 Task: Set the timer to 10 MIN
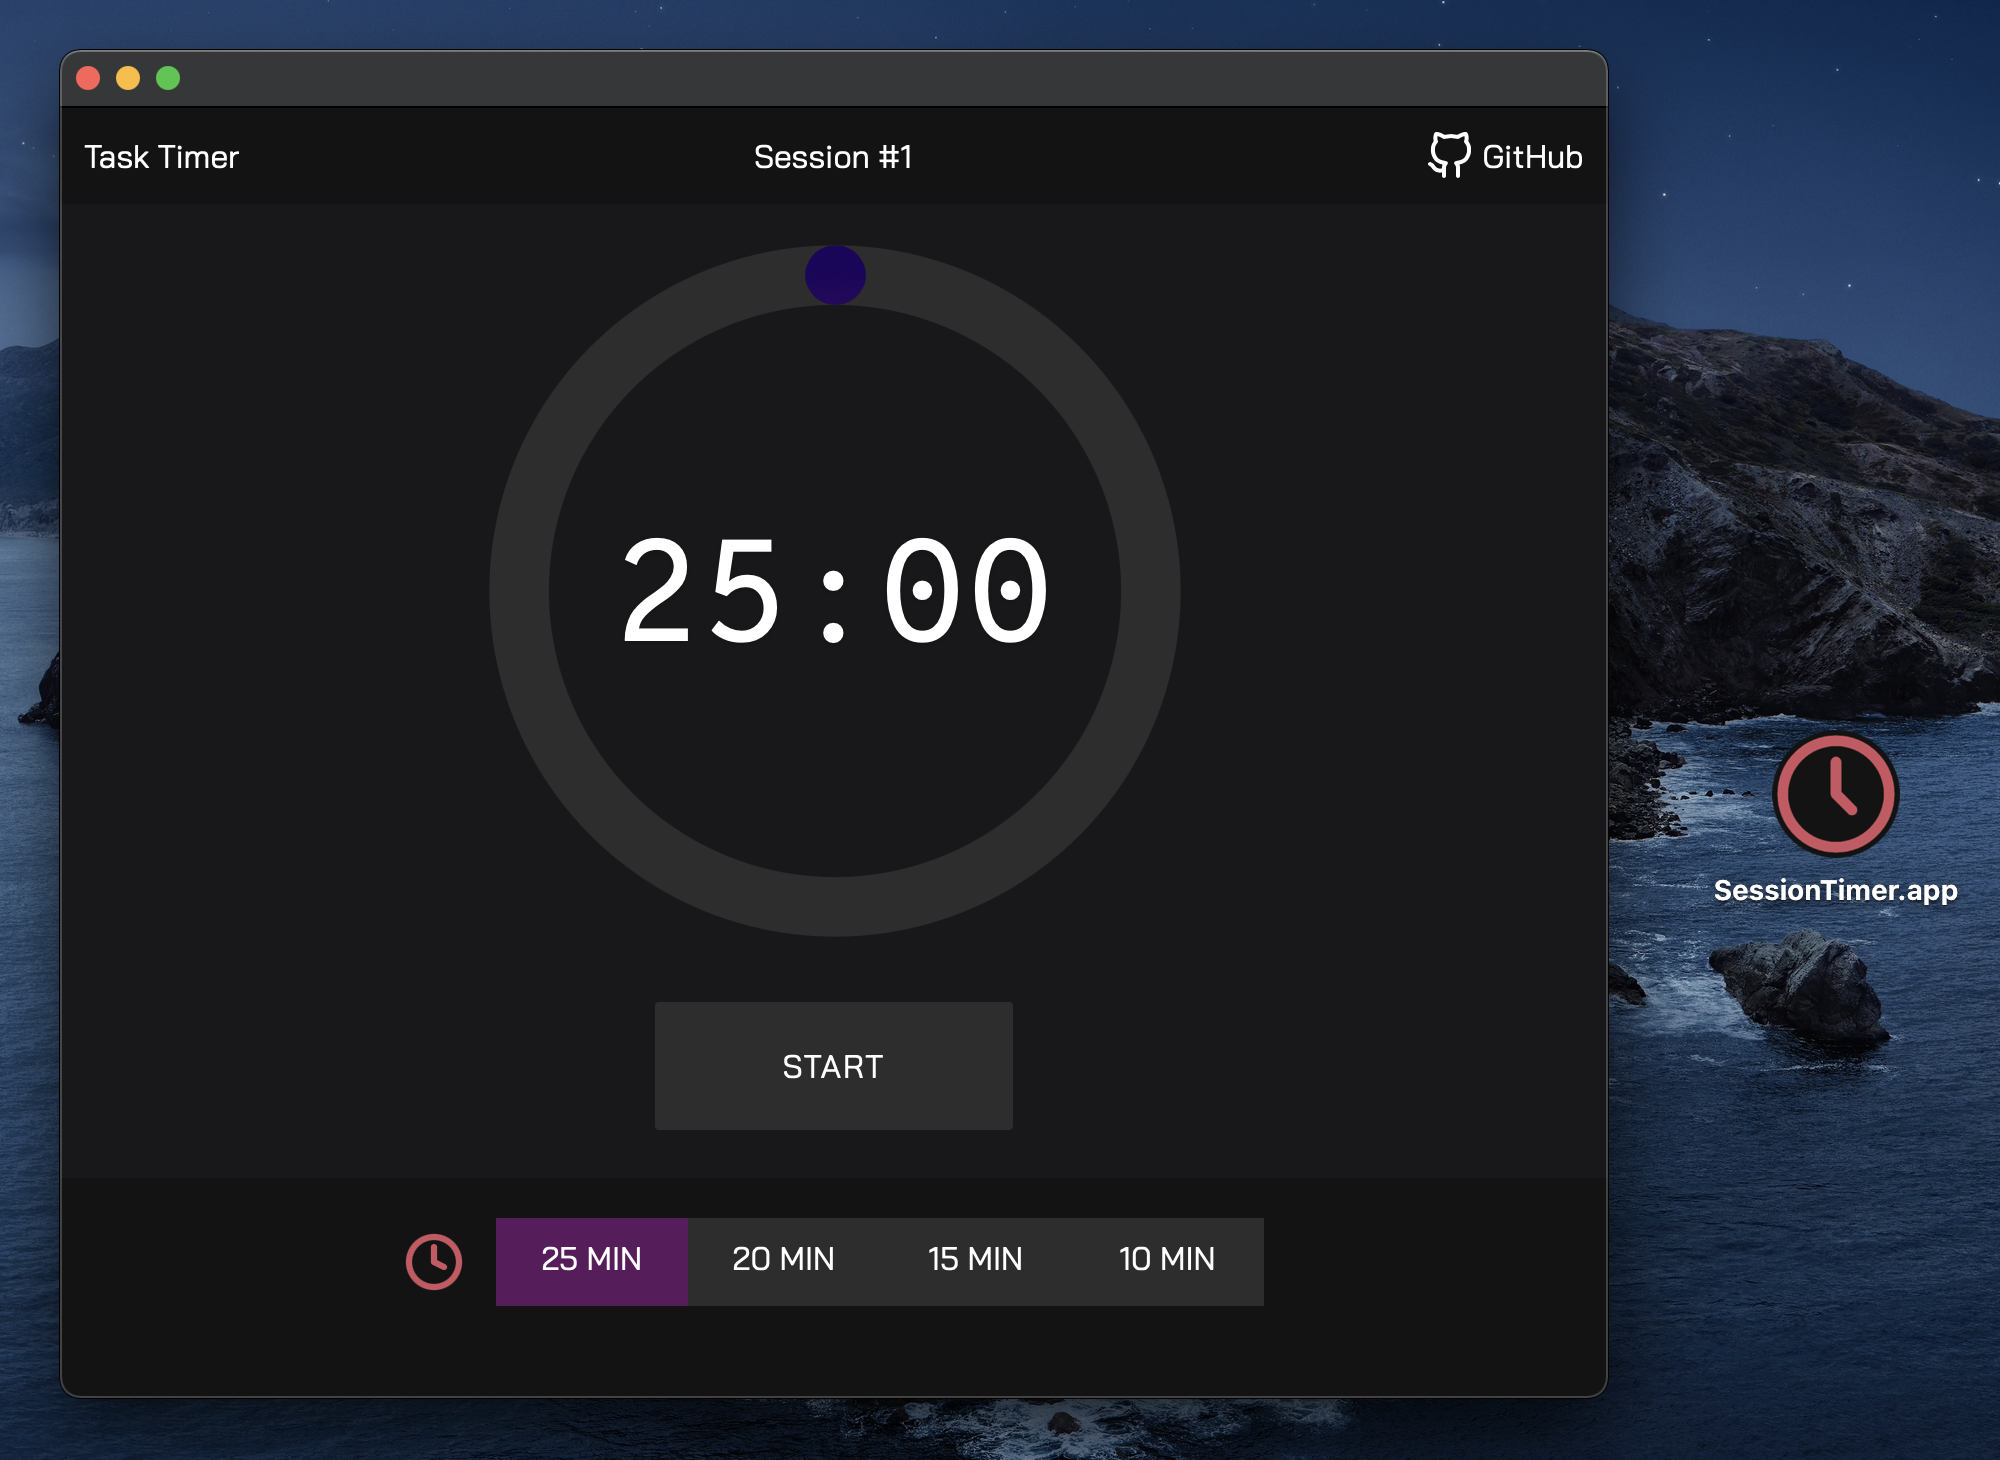pos(1168,1261)
